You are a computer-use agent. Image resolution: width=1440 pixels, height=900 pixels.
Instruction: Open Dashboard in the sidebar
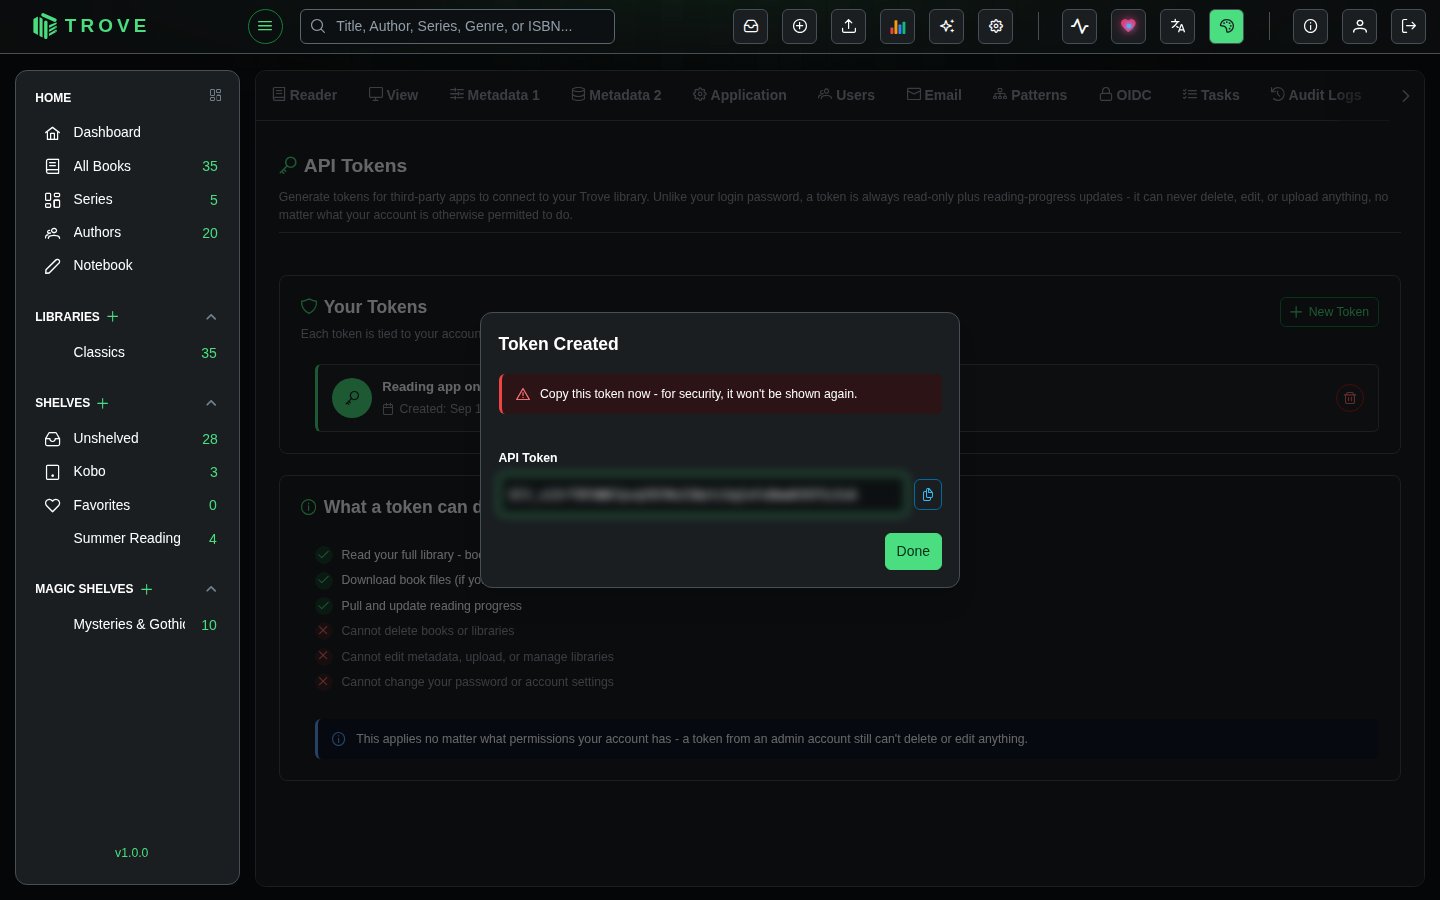coord(128,132)
